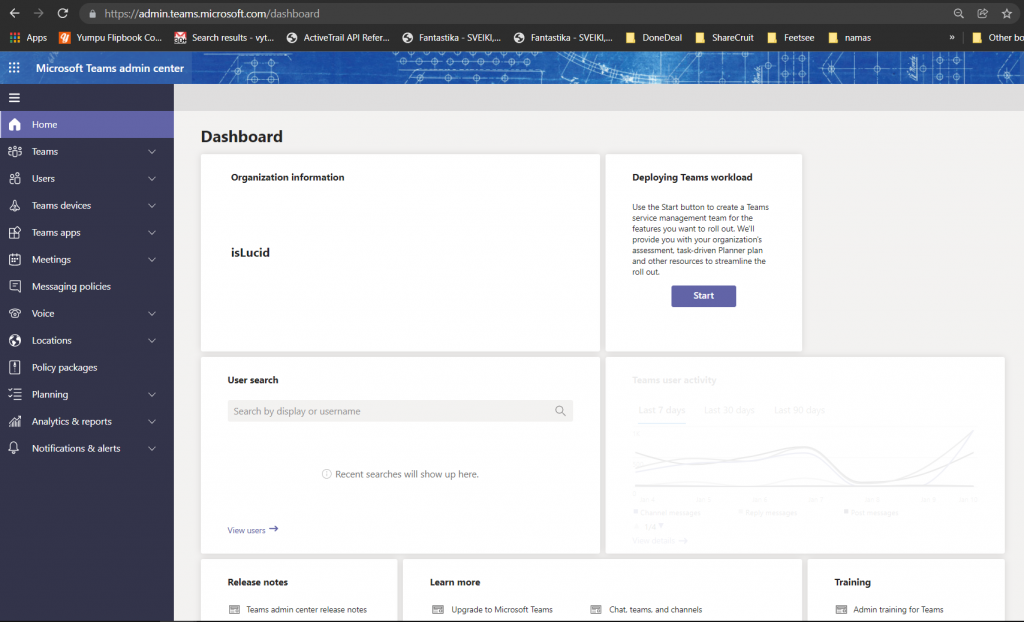Open Teams admin center release notes link
This screenshot has height=622, width=1024.
click(x=306, y=610)
